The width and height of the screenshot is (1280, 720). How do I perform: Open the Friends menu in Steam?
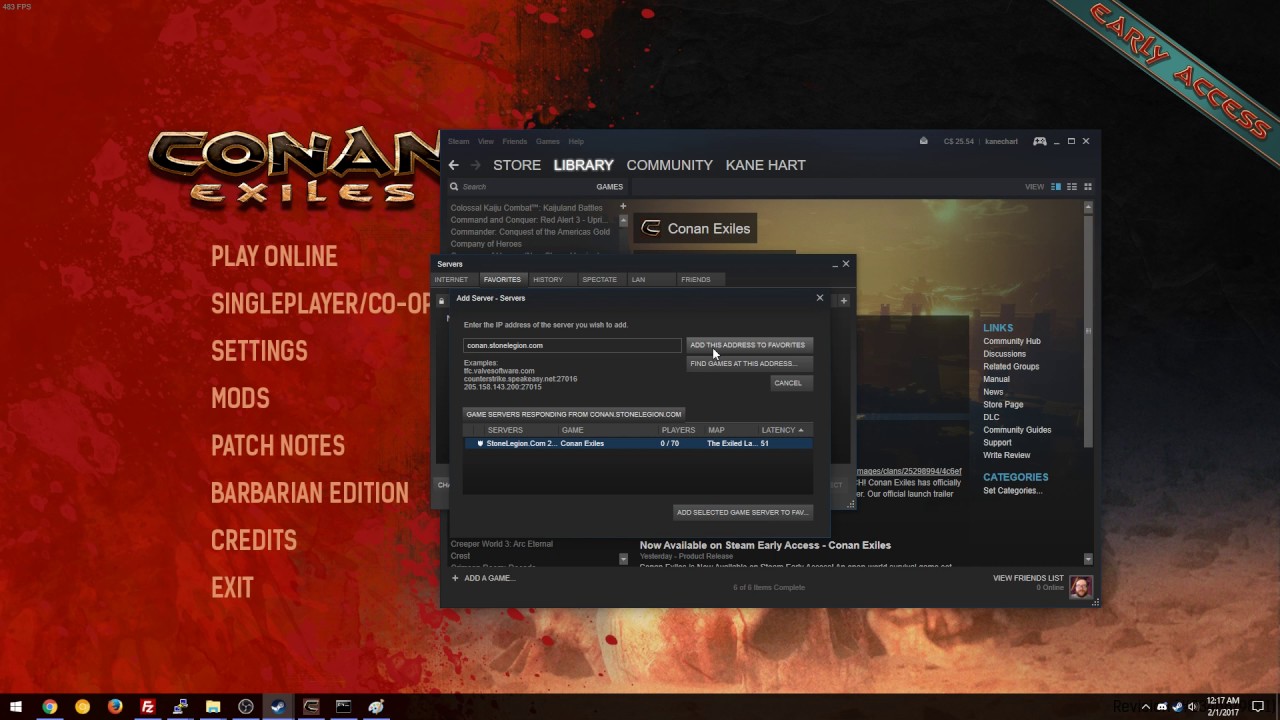pos(514,141)
